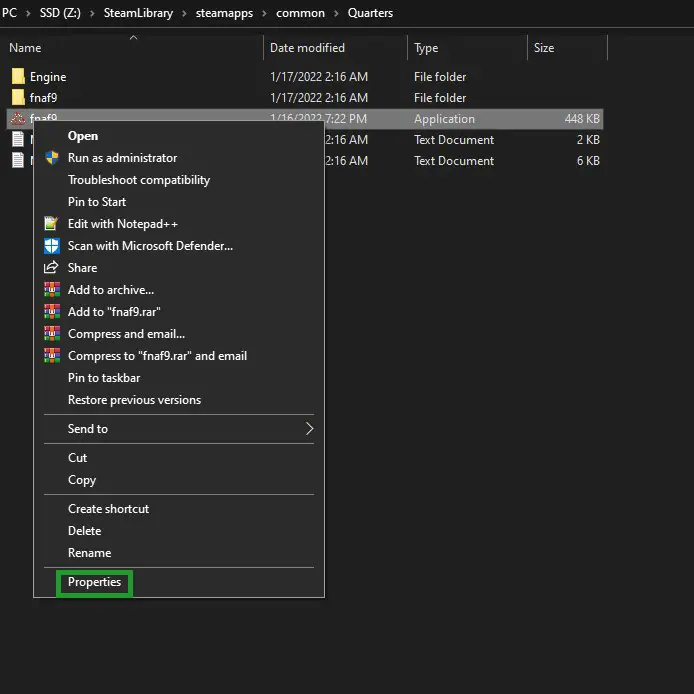The height and width of the screenshot is (694, 694).
Task: Expand breadcrumb chevron after SSD (Z:)
Action: 92,13
